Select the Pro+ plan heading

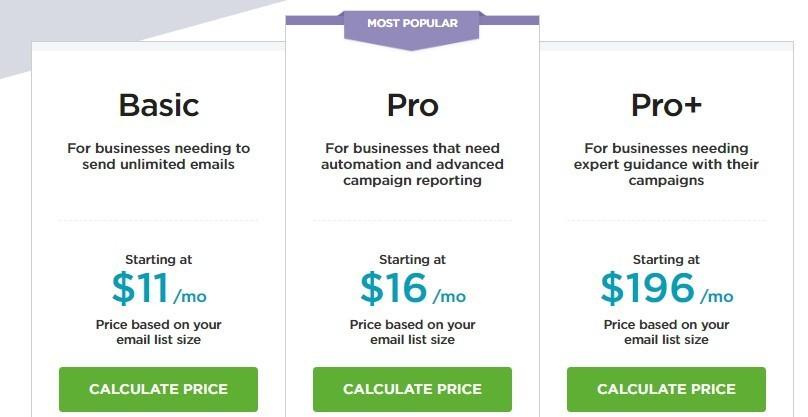click(666, 105)
